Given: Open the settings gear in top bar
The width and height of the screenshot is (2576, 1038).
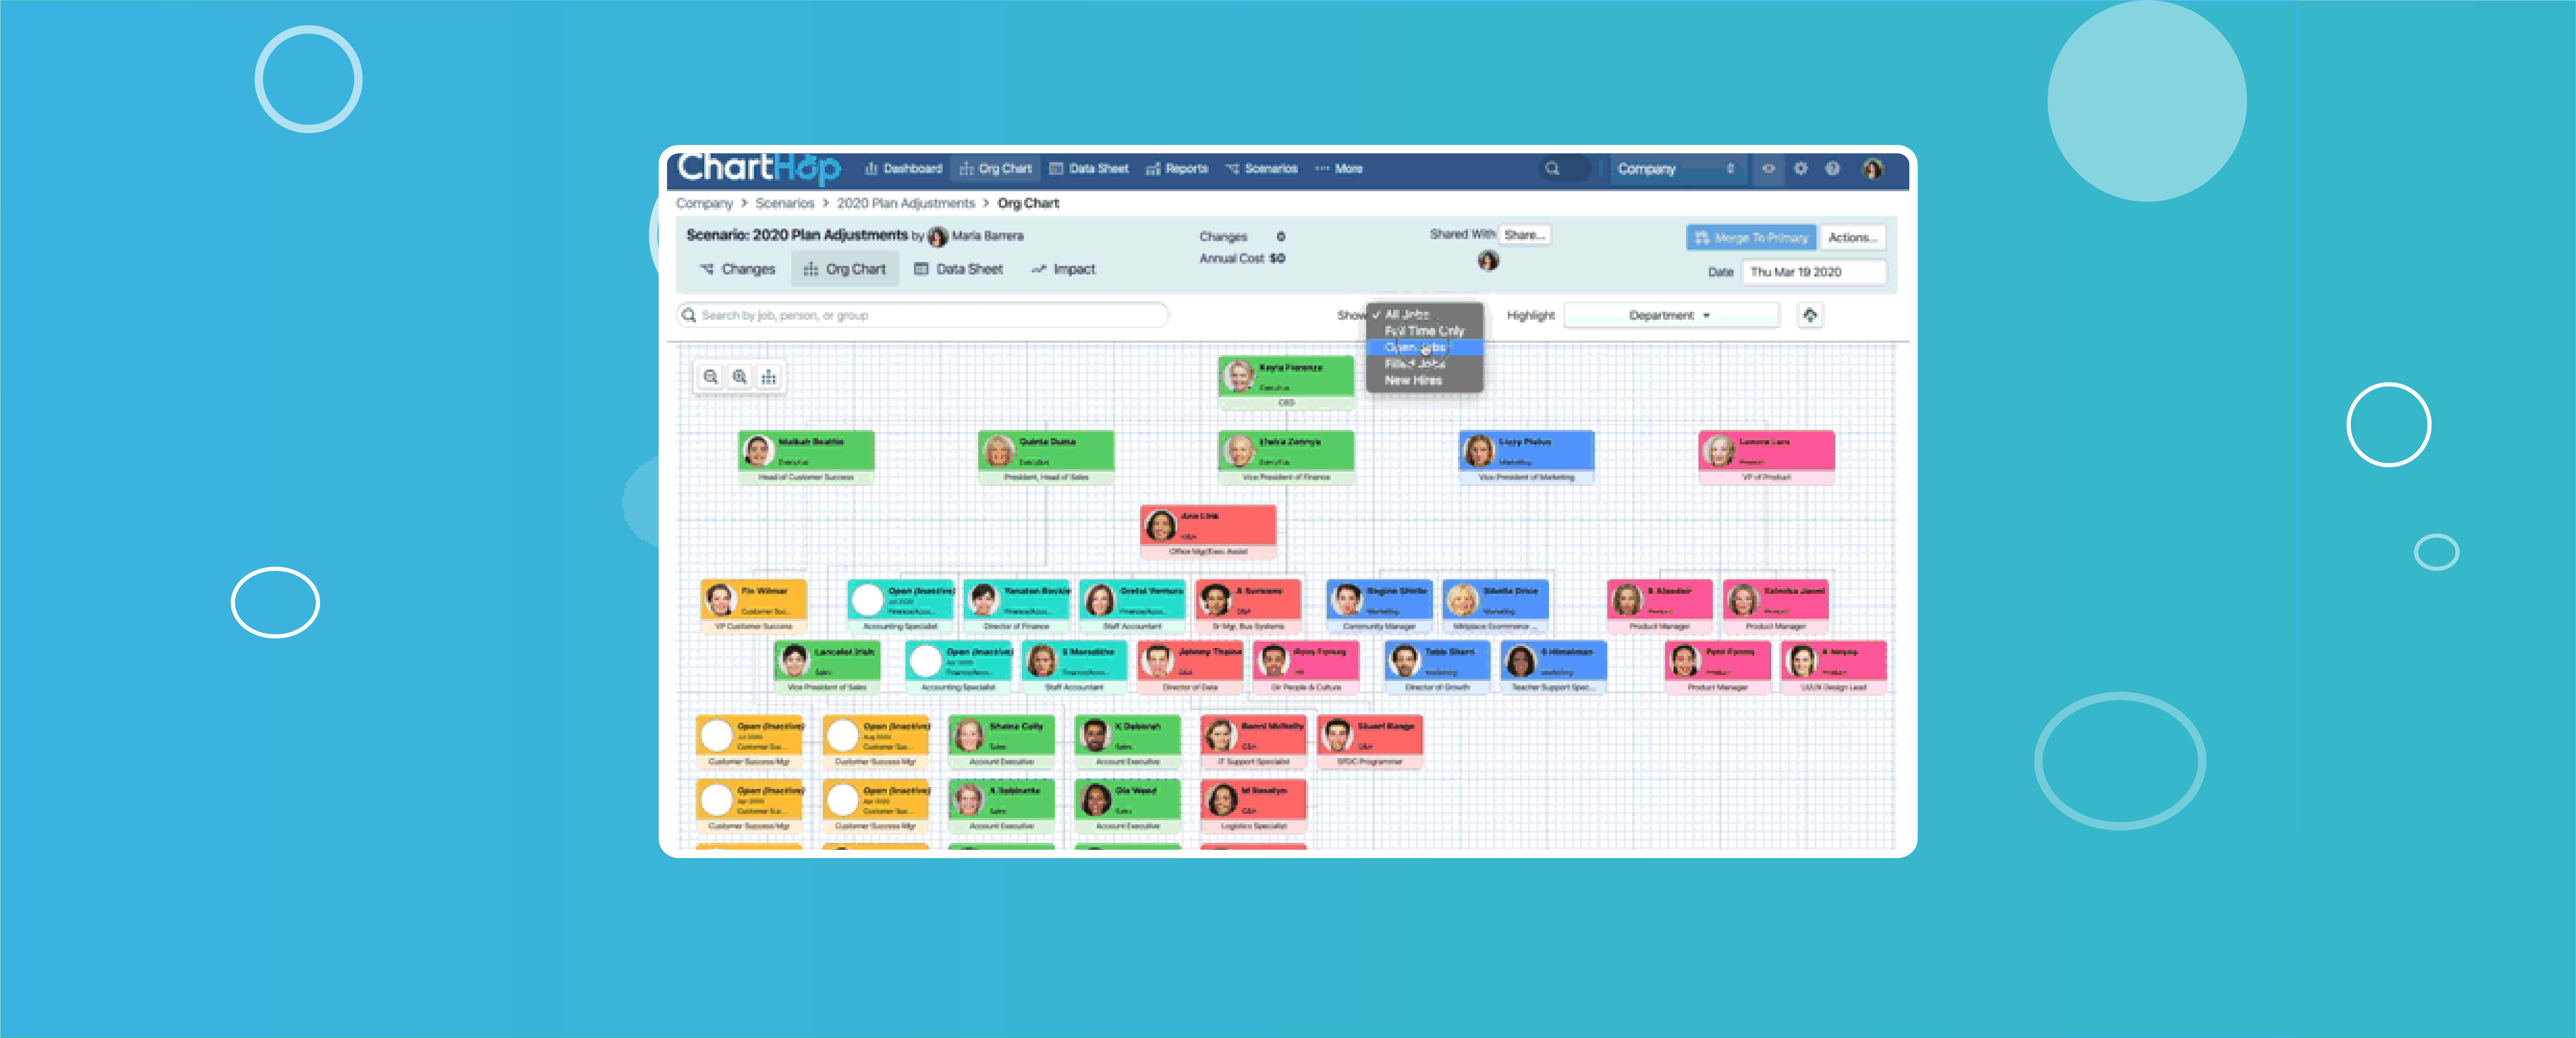Looking at the screenshot, I should [1800, 169].
